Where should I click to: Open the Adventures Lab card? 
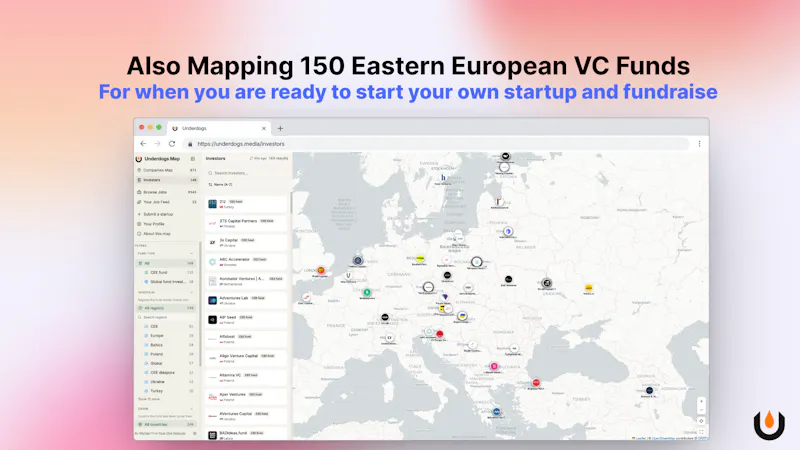click(246, 301)
